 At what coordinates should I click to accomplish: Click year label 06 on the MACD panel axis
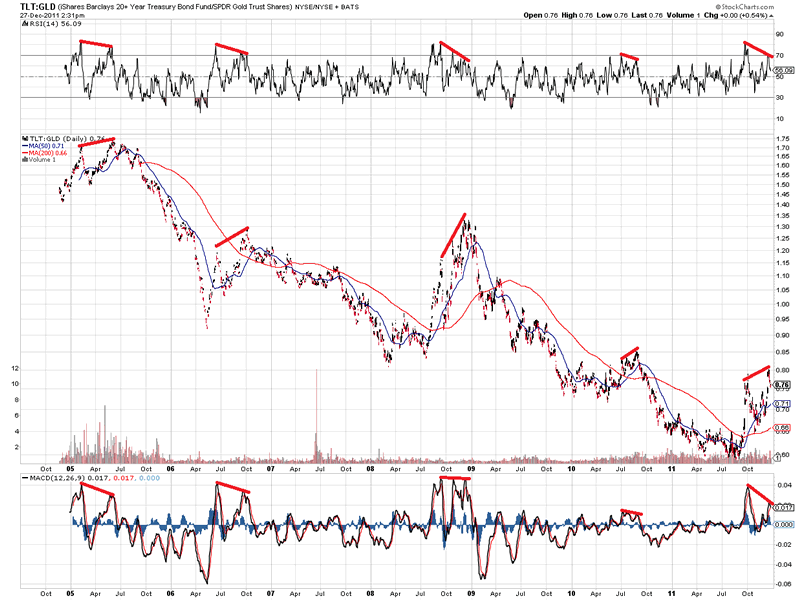[170, 593]
